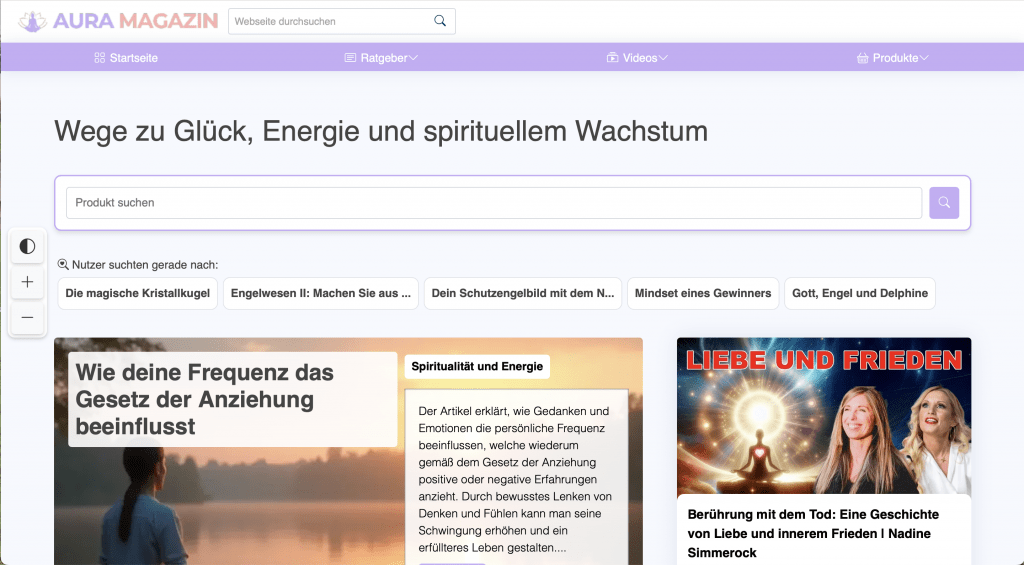The width and height of the screenshot is (1024, 565).
Task: Click the magnifier icon in website search
Action: tap(440, 21)
